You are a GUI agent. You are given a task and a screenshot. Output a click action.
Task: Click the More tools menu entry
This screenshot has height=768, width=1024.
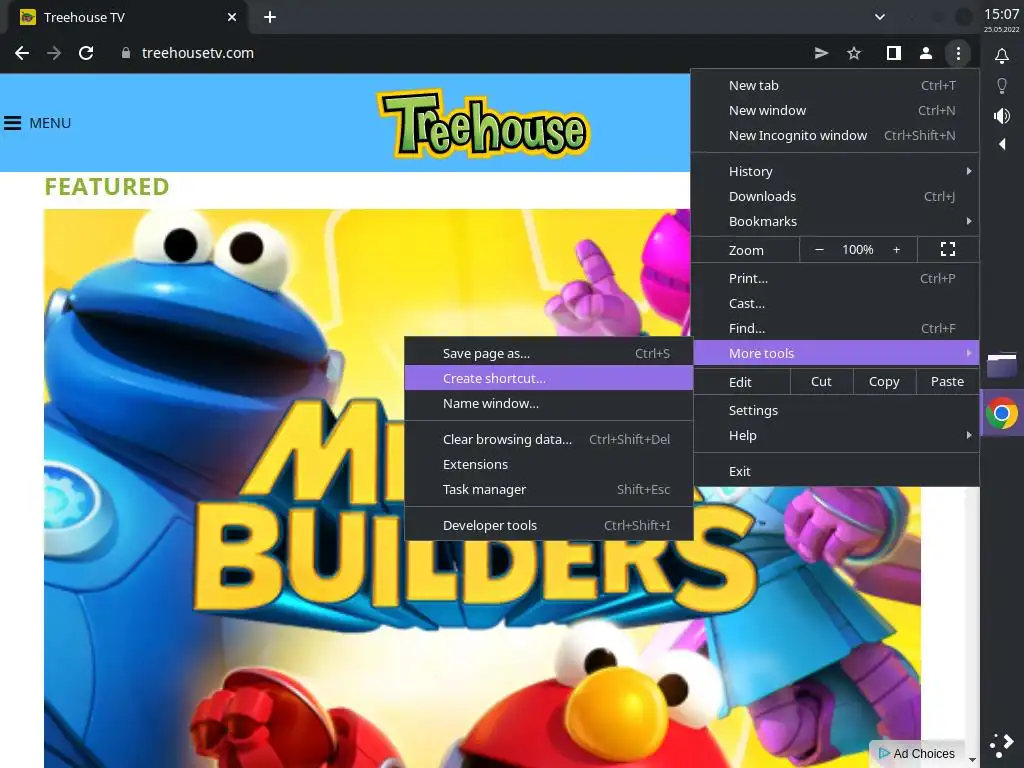point(835,353)
